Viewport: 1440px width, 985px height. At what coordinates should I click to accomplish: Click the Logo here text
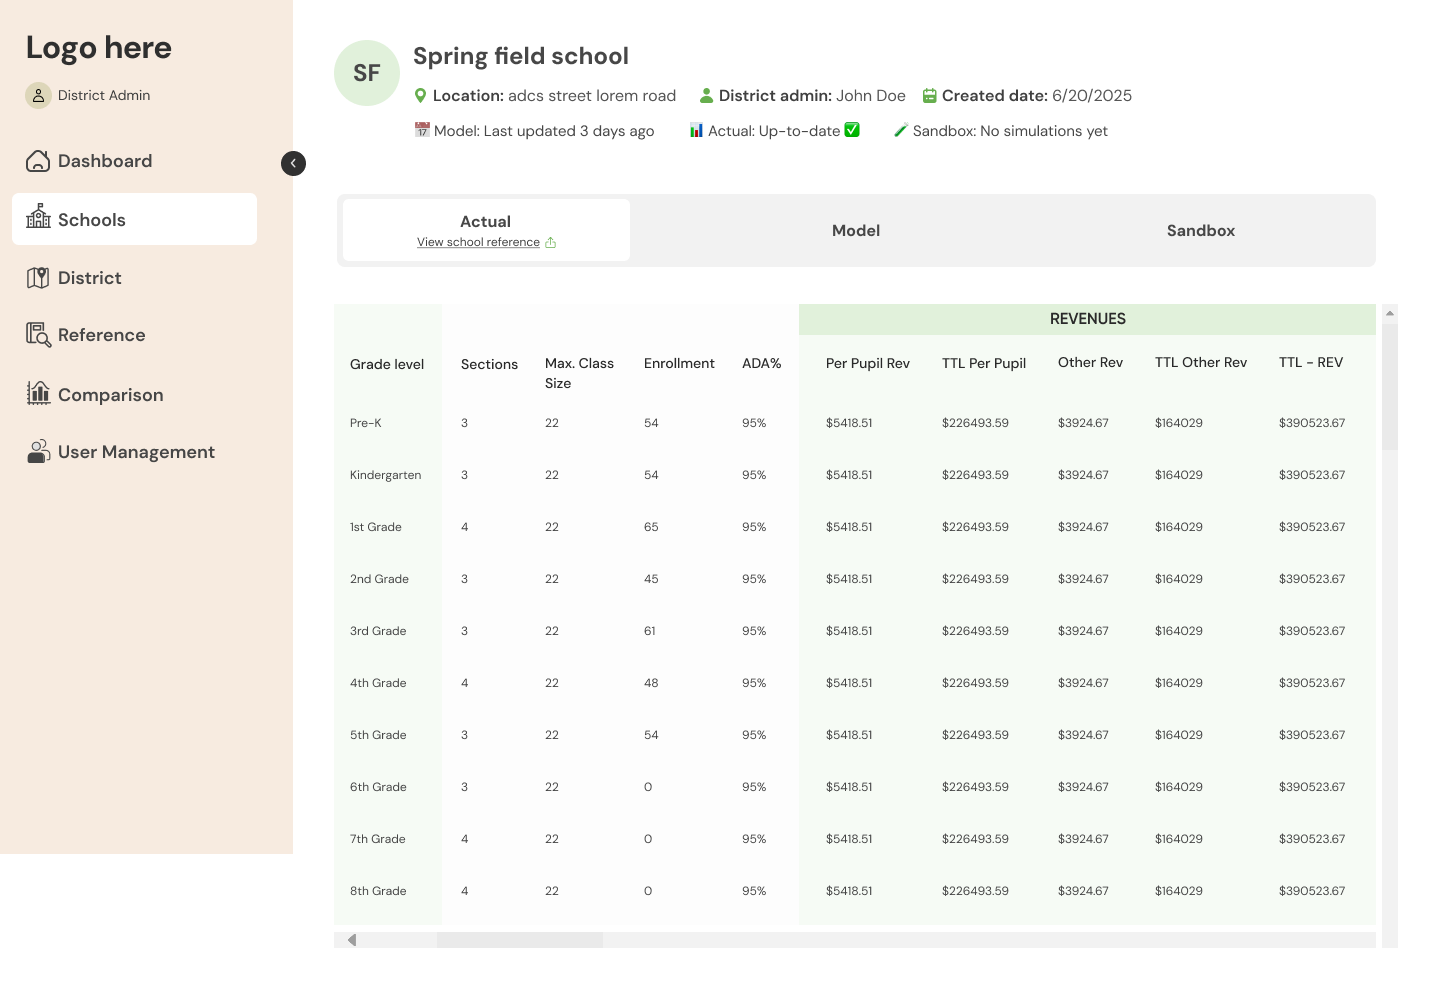99,47
